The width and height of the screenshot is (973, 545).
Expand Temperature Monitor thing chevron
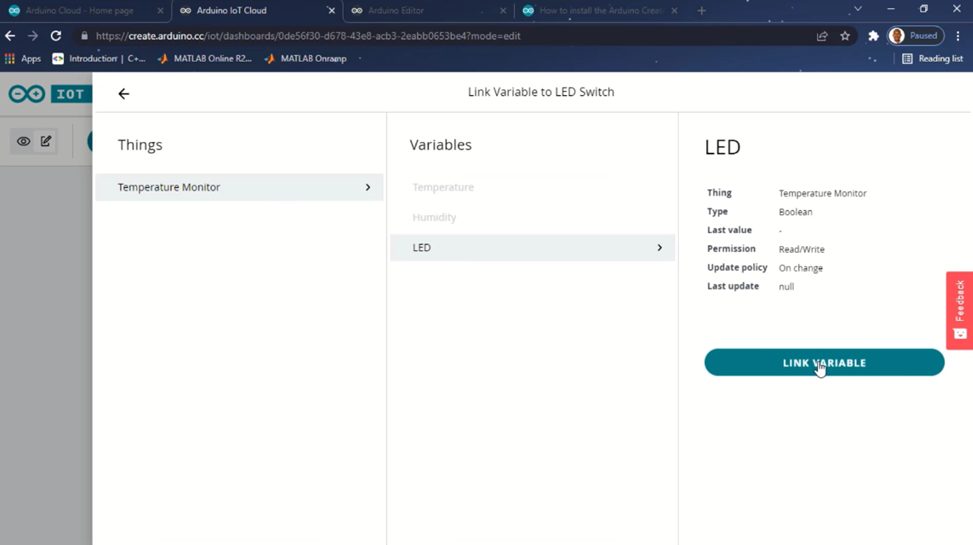tap(368, 187)
